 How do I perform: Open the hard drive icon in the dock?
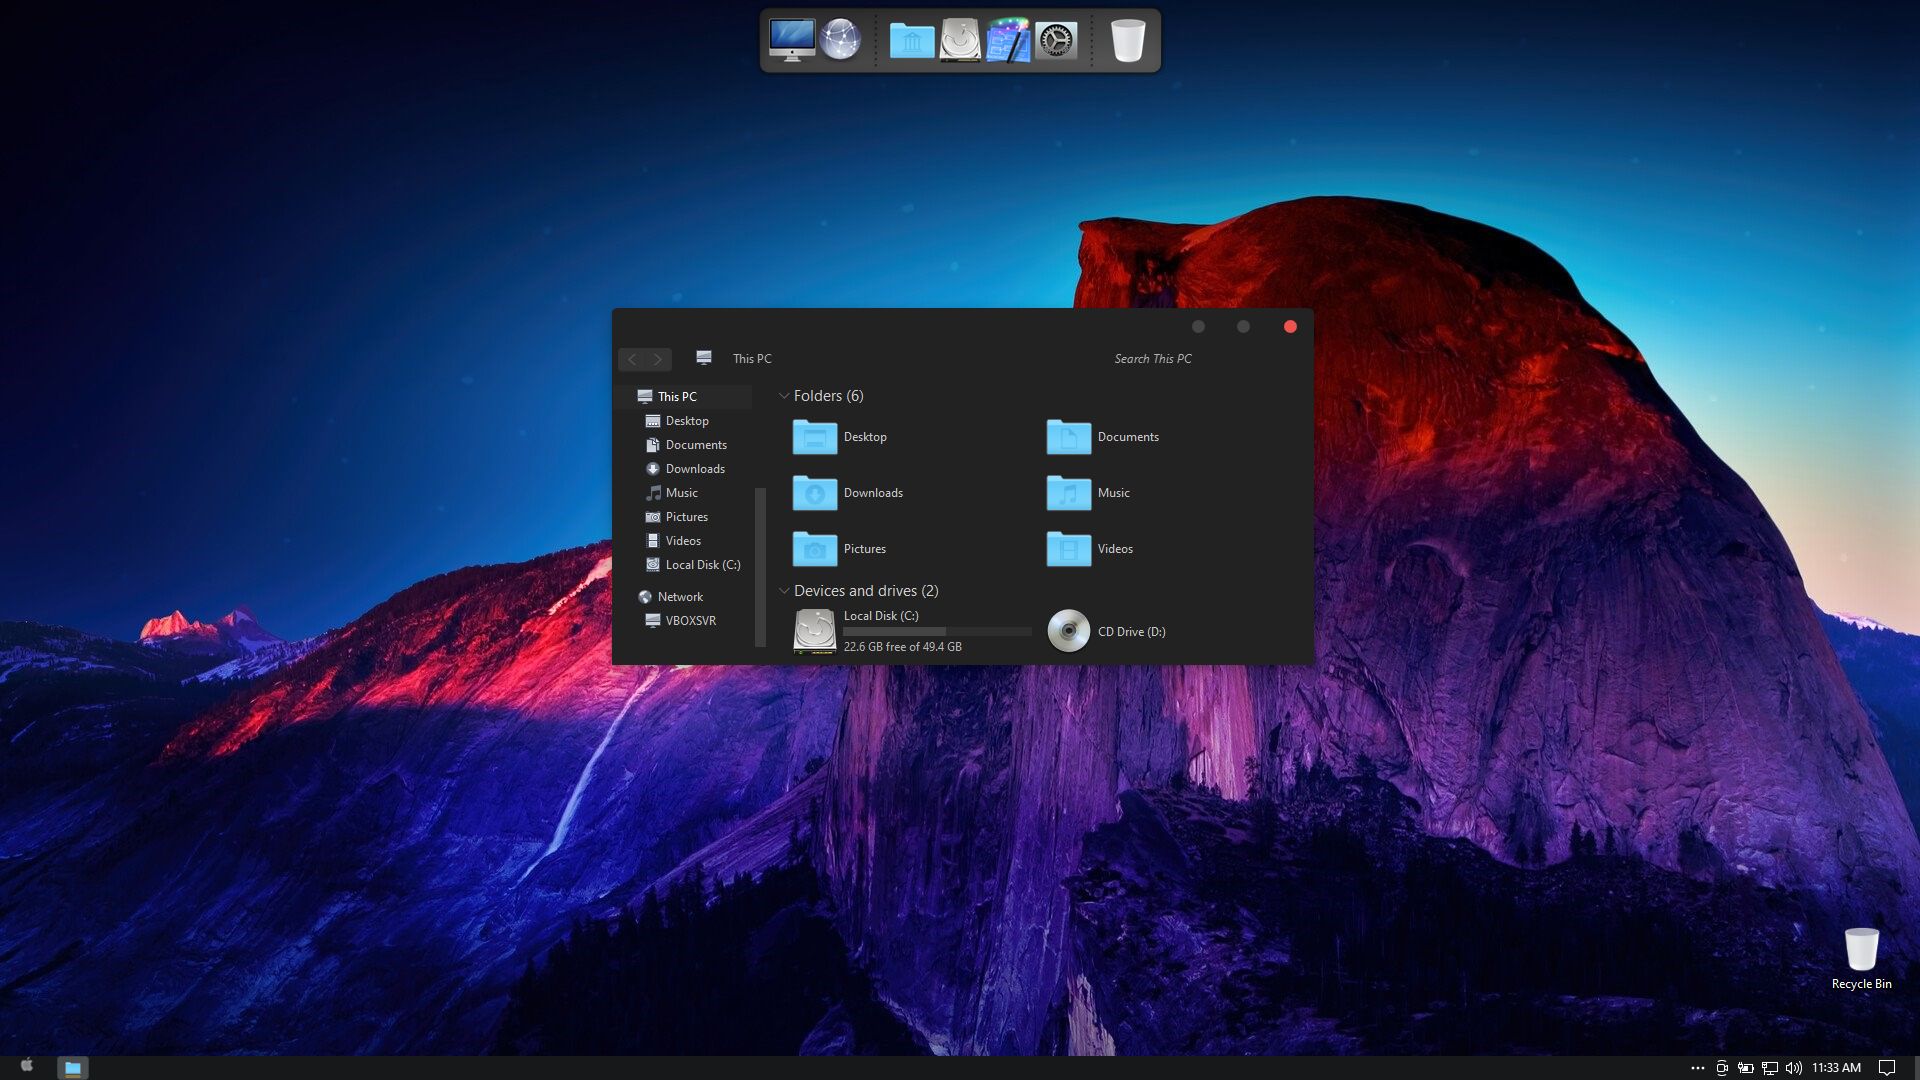click(x=960, y=41)
